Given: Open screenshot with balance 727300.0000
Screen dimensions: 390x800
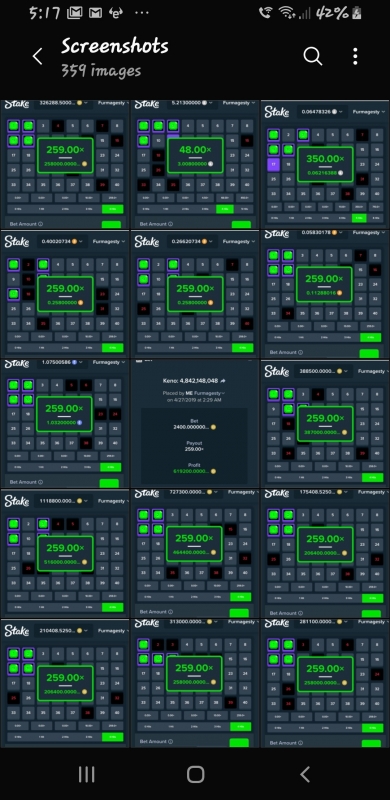Looking at the screenshot, I should (195, 554).
